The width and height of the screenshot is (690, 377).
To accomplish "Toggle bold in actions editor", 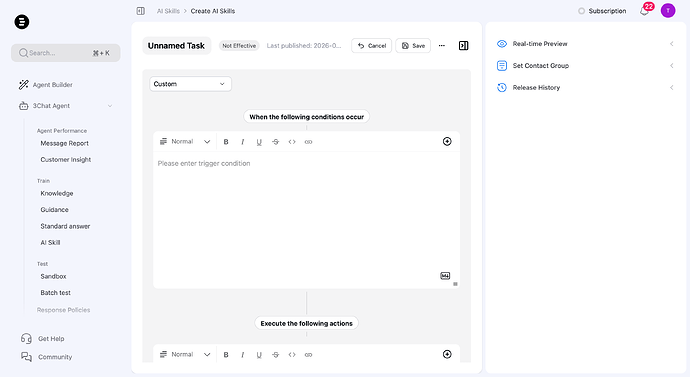I will coord(226,355).
